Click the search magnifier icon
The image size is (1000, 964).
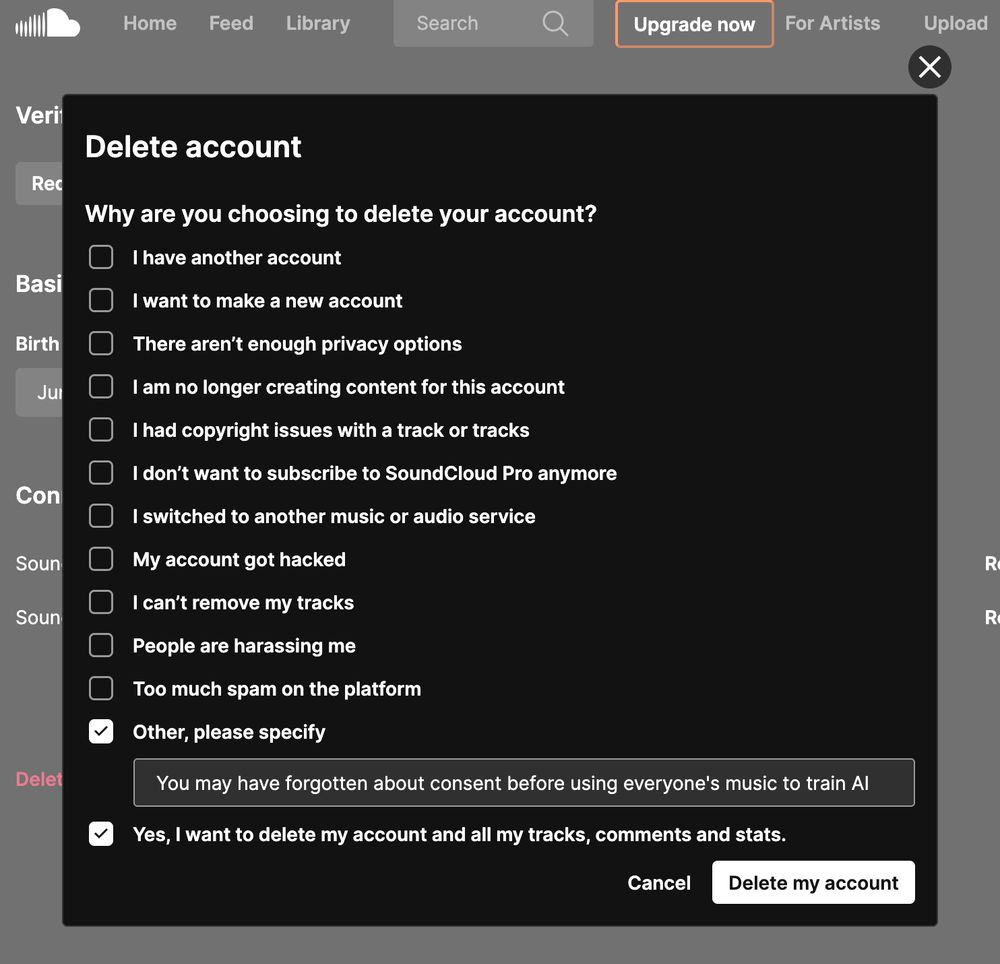555,23
